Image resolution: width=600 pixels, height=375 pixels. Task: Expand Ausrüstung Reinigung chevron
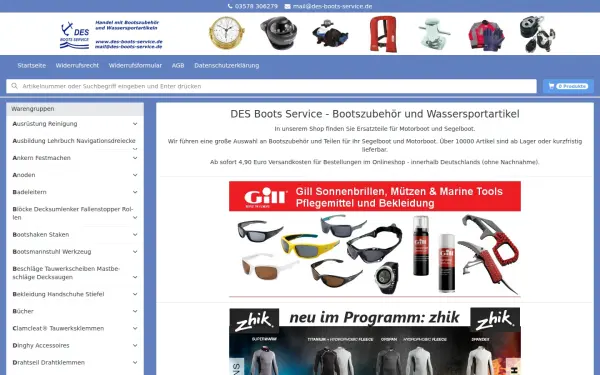point(135,124)
